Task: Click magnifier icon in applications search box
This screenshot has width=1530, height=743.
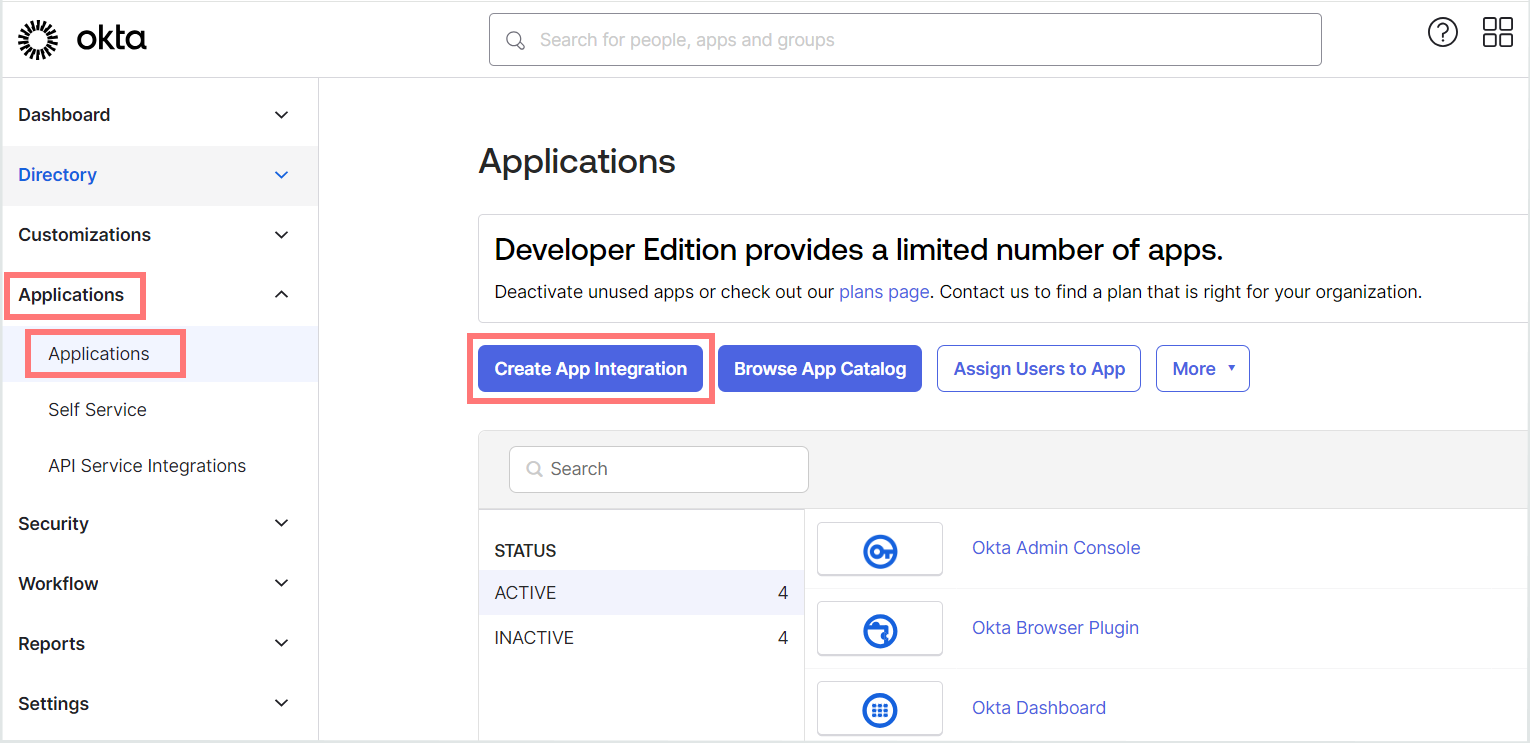Action: click(x=534, y=469)
